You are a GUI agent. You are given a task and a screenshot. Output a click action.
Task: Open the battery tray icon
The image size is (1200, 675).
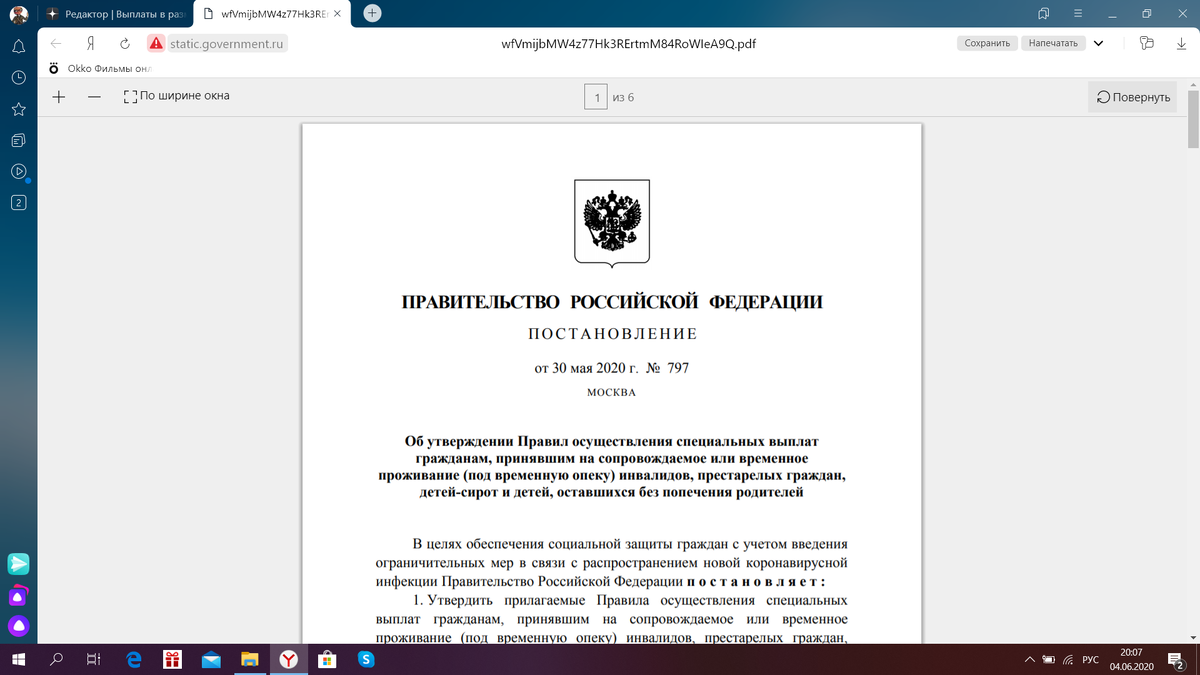(1049, 660)
